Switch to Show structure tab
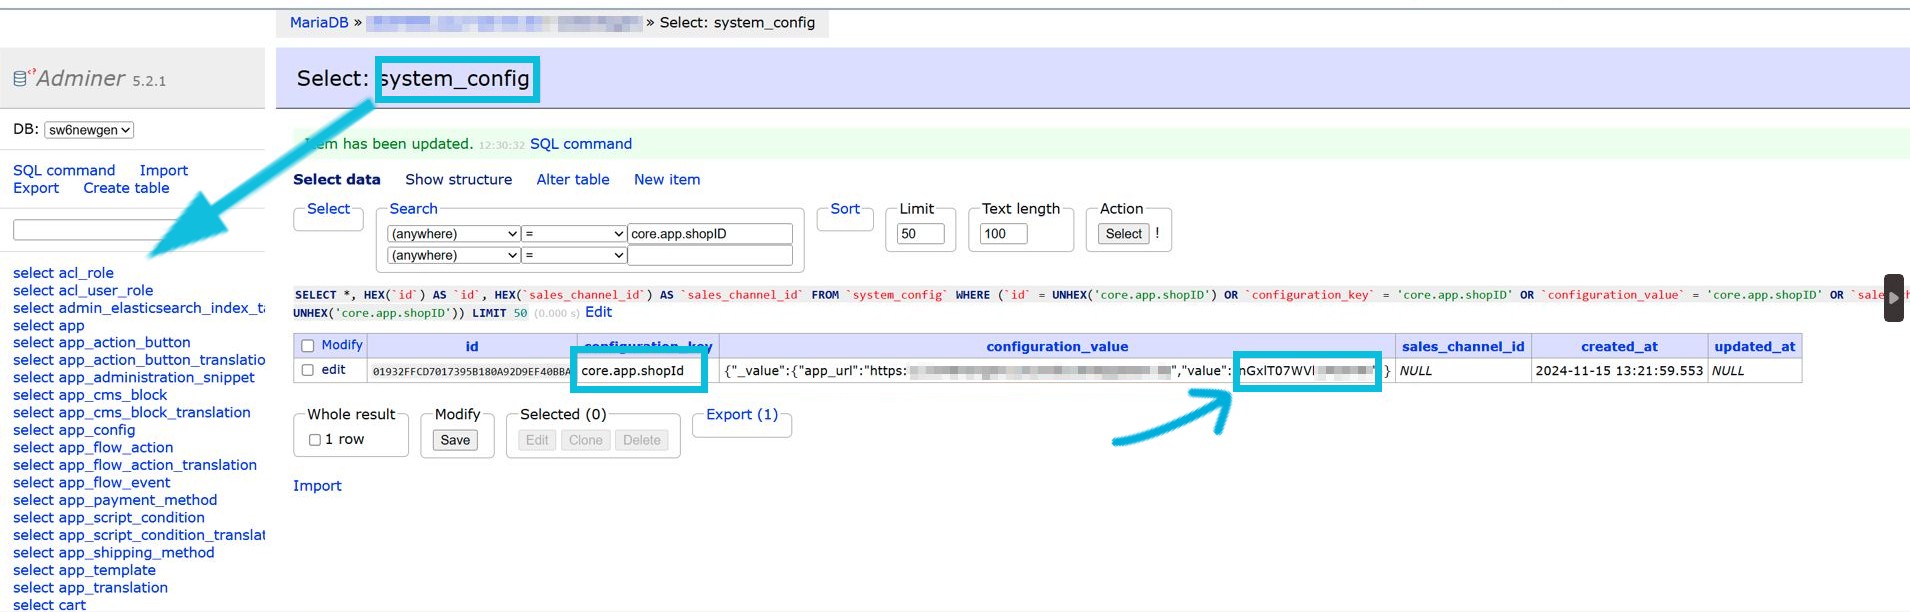 pyautogui.click(x=458, y=180)
